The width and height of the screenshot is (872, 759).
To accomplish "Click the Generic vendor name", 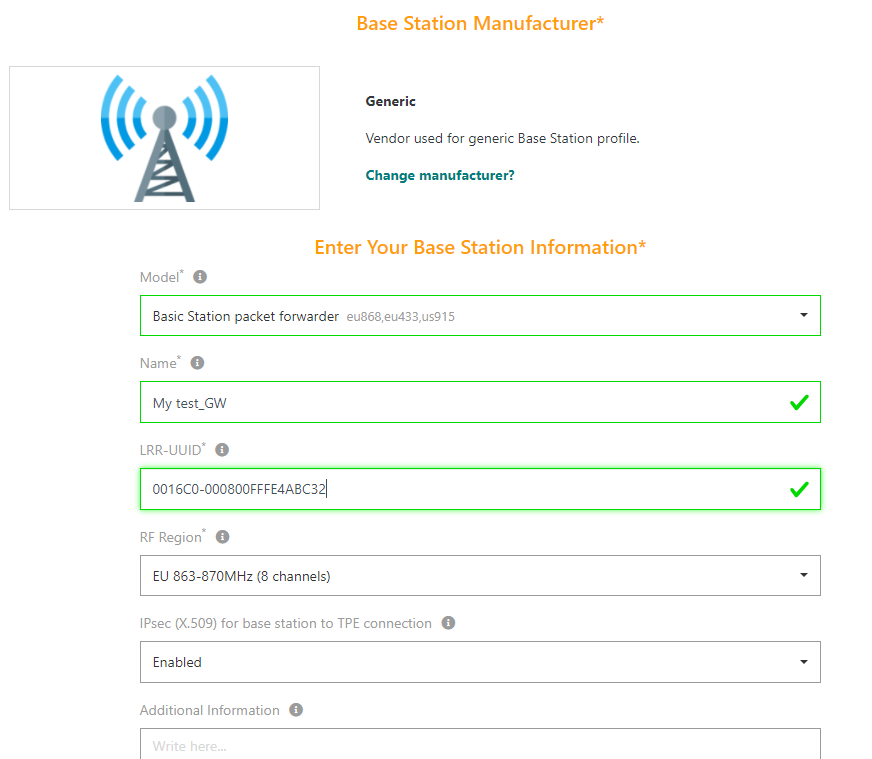I will (391, 102).
